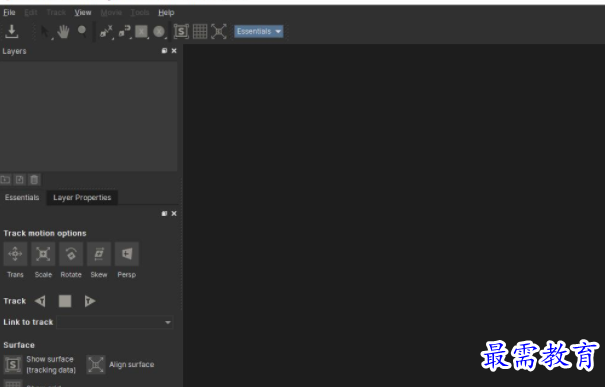Open the File menu

(9, 12)
